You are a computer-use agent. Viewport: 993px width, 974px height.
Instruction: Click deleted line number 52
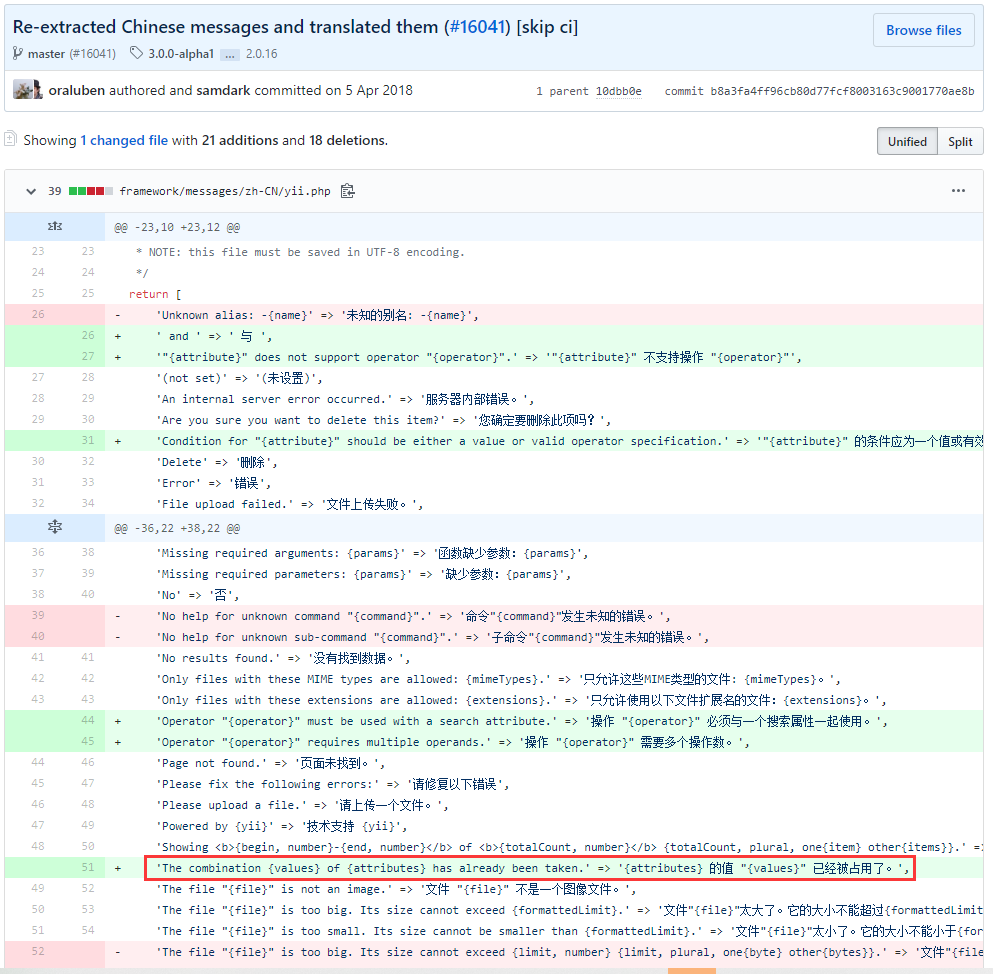pos(38,951)
